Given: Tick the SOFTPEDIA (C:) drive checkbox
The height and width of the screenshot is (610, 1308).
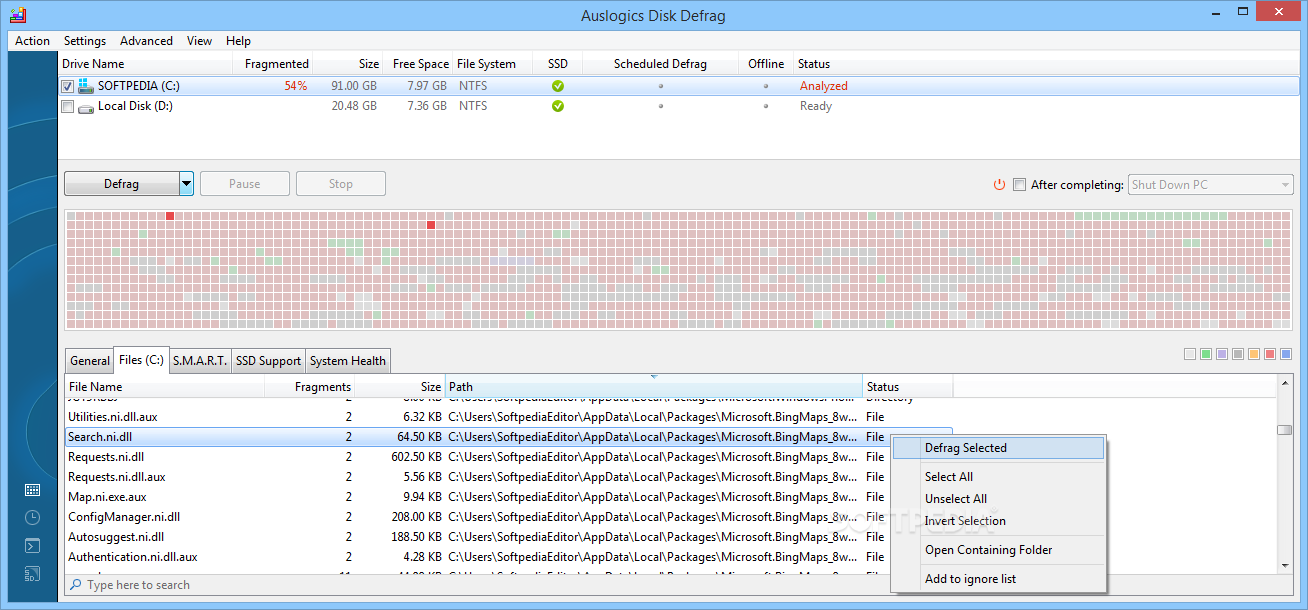Looking at the screenshot, I should 68,86.
